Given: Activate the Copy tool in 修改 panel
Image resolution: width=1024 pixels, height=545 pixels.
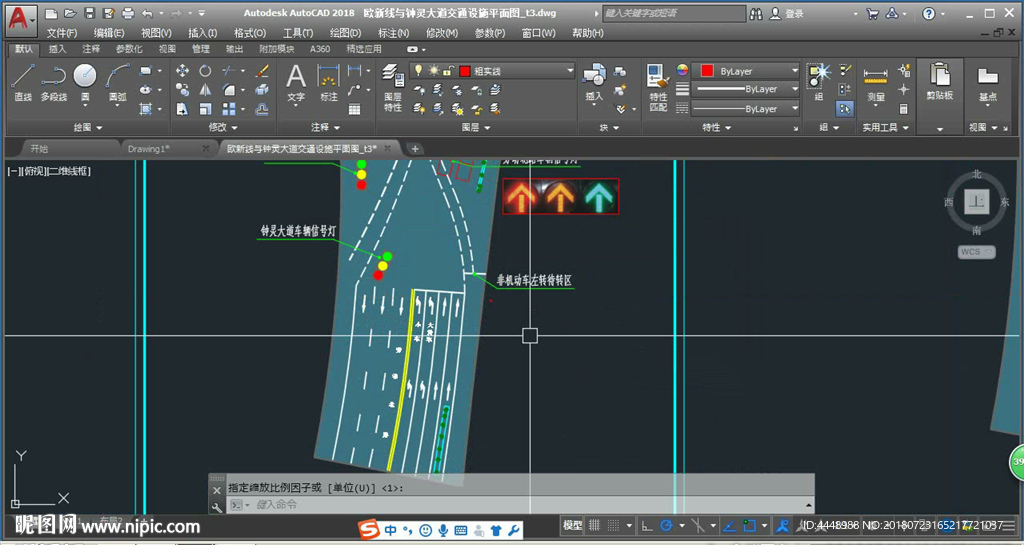Looking at the screenshot, I should [183, 89].
